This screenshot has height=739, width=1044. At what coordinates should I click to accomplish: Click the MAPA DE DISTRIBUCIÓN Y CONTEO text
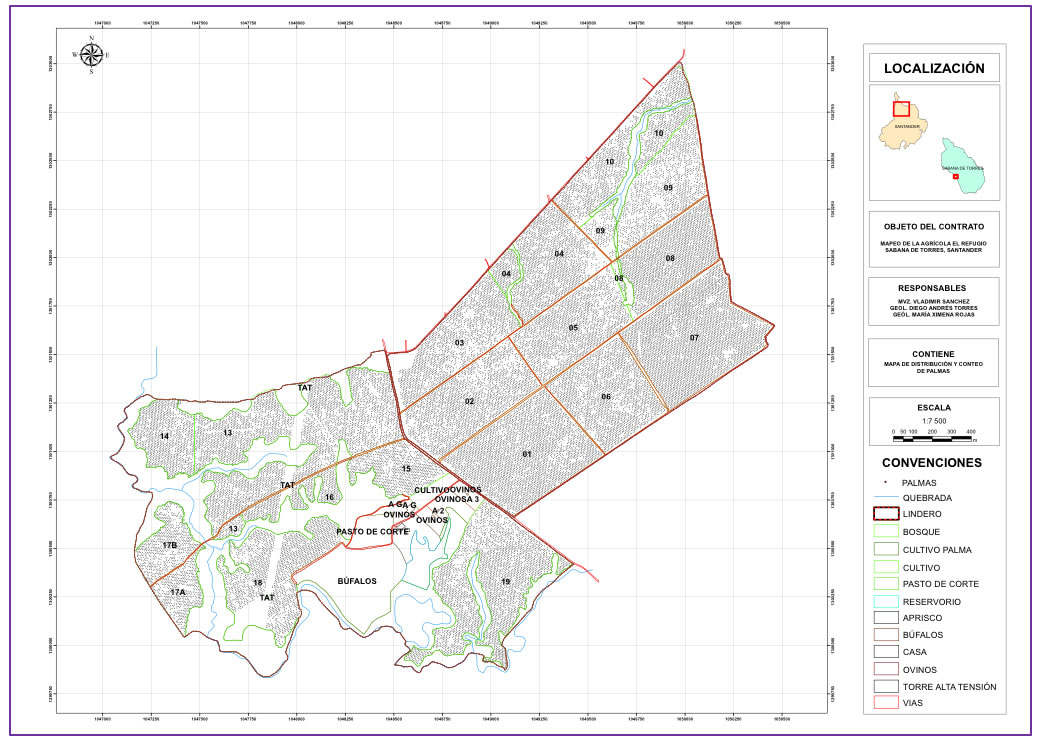coord(933,364)
